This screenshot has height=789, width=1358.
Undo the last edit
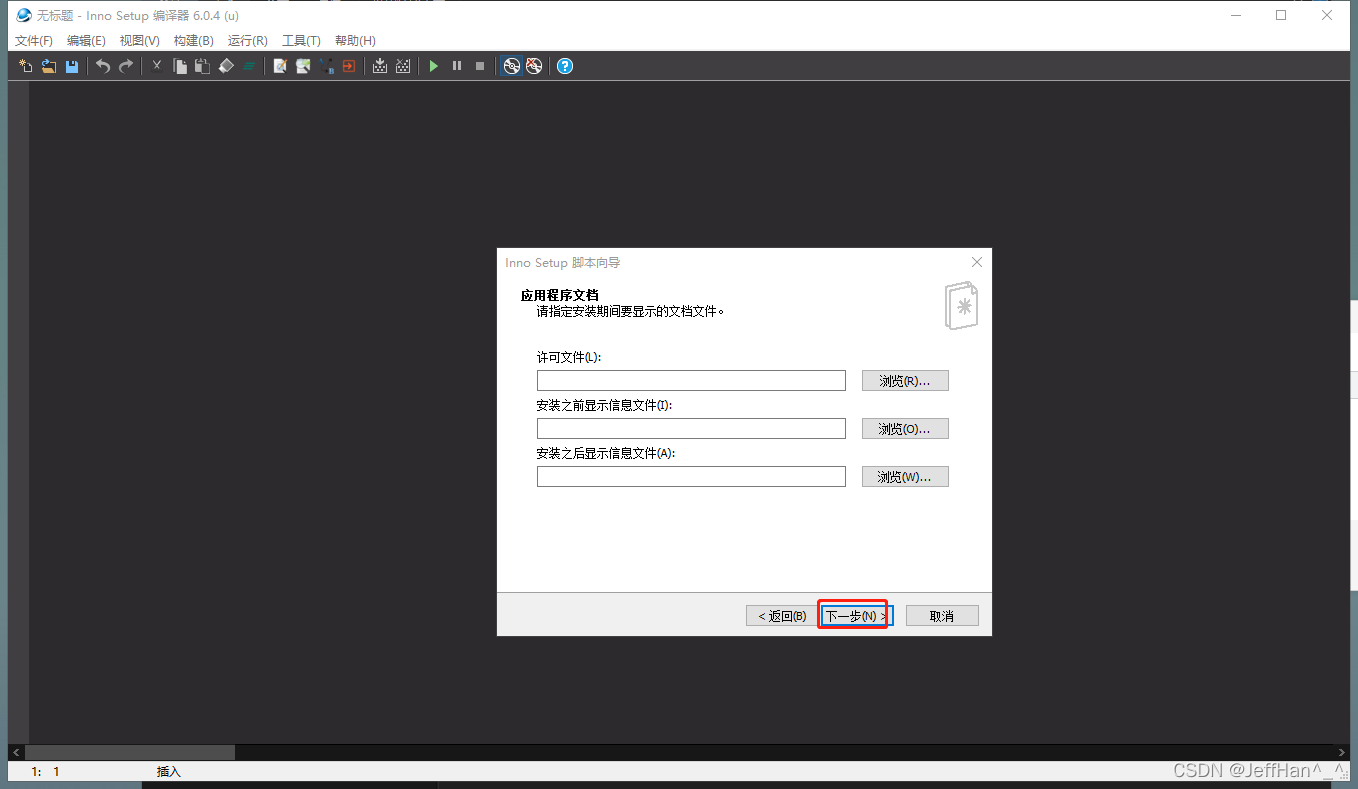coord(103,66)
